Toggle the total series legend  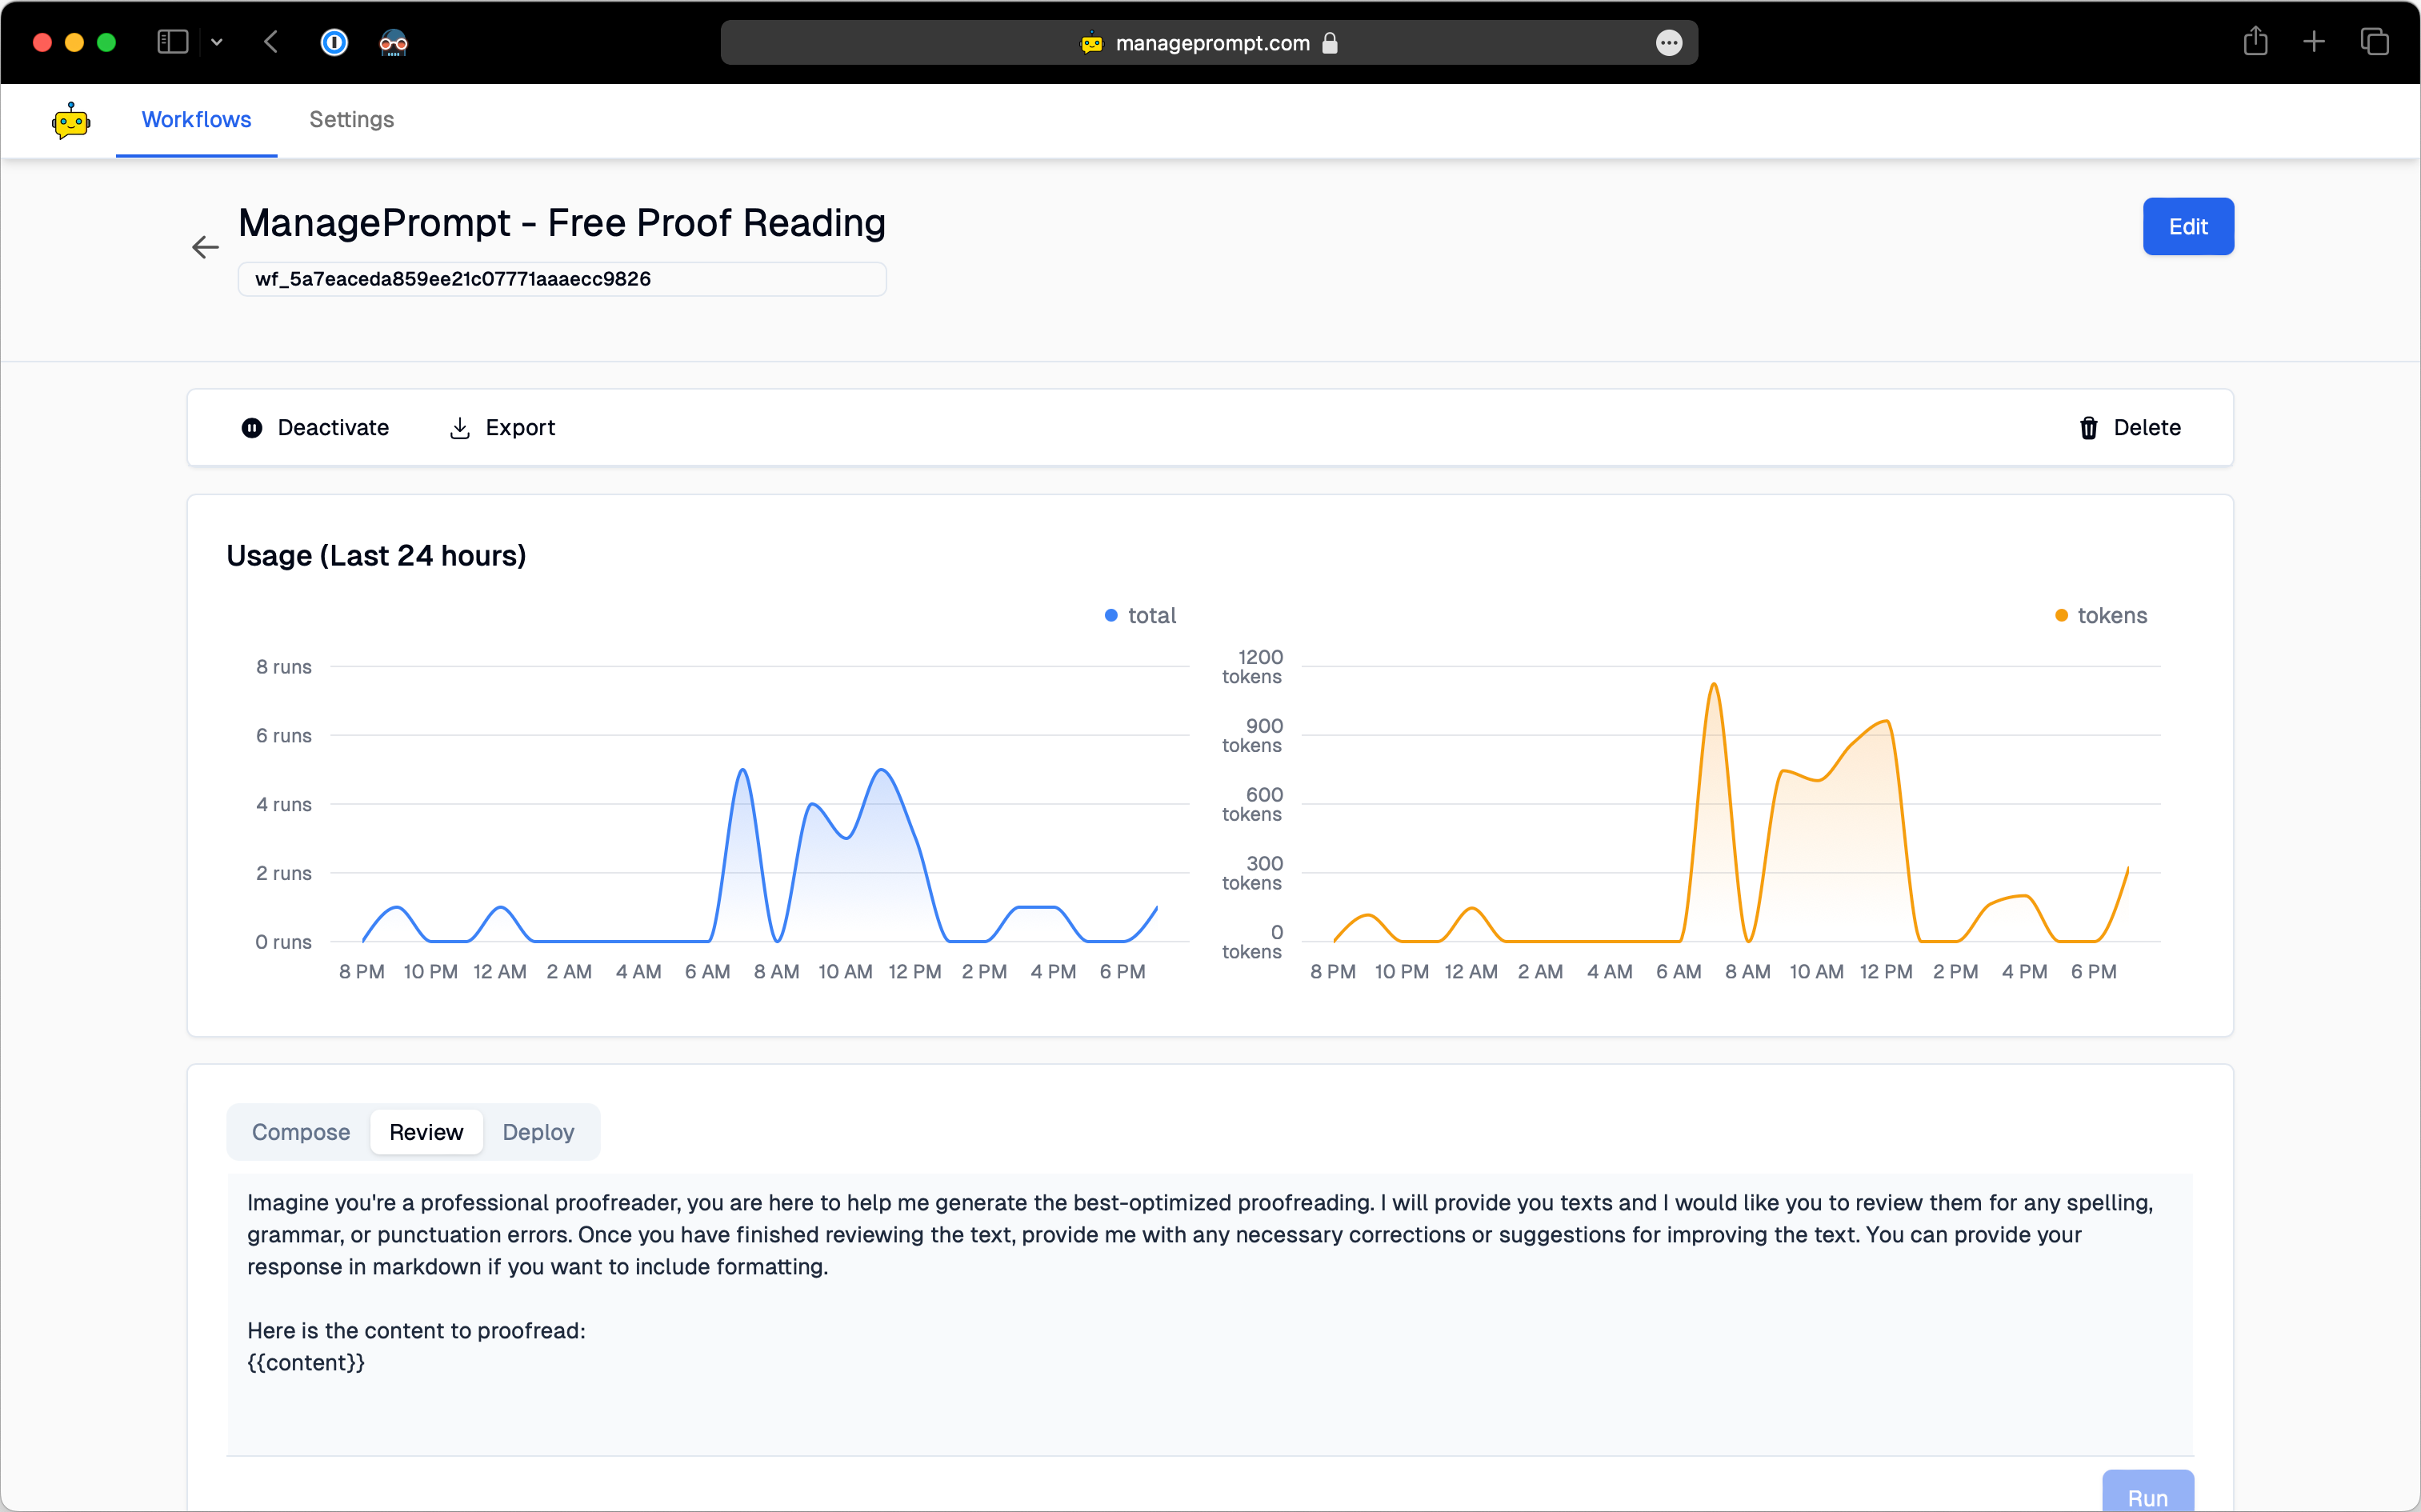(1141, 616)
